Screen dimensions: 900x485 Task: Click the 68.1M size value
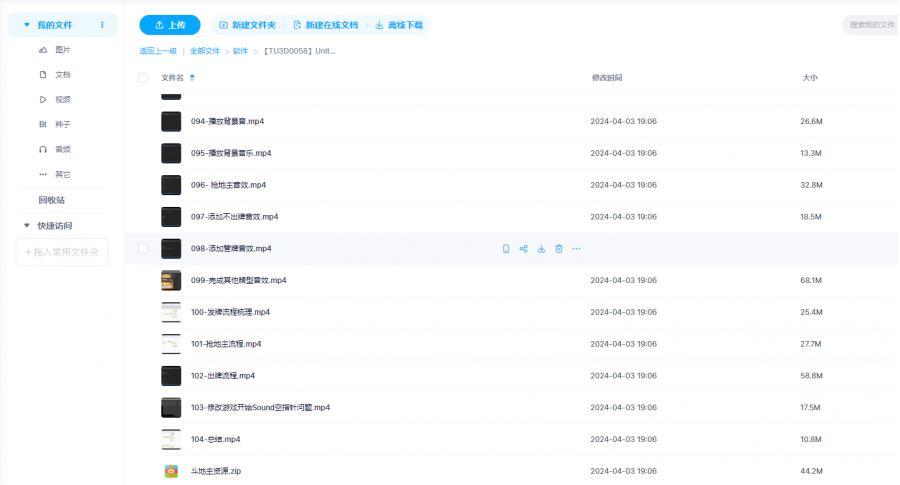[x=811, y=280]
